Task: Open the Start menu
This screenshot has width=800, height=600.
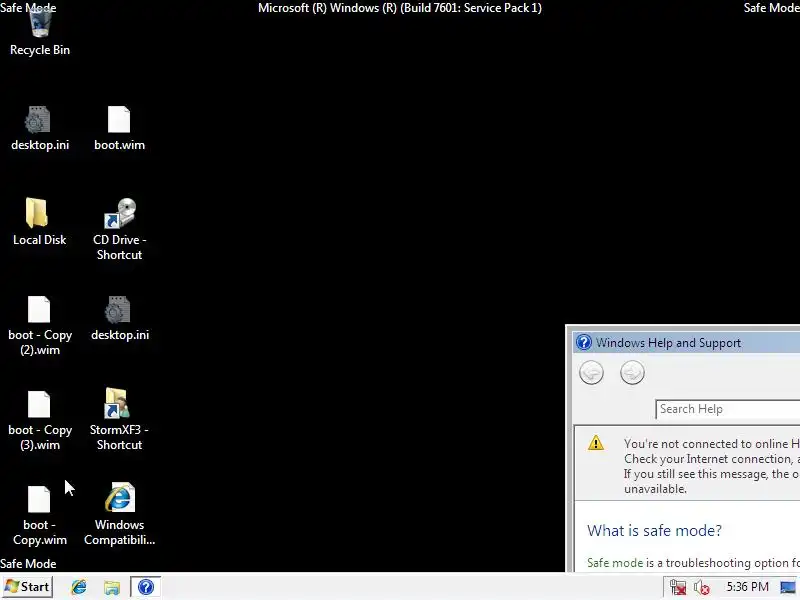Action: click(28, 587)
